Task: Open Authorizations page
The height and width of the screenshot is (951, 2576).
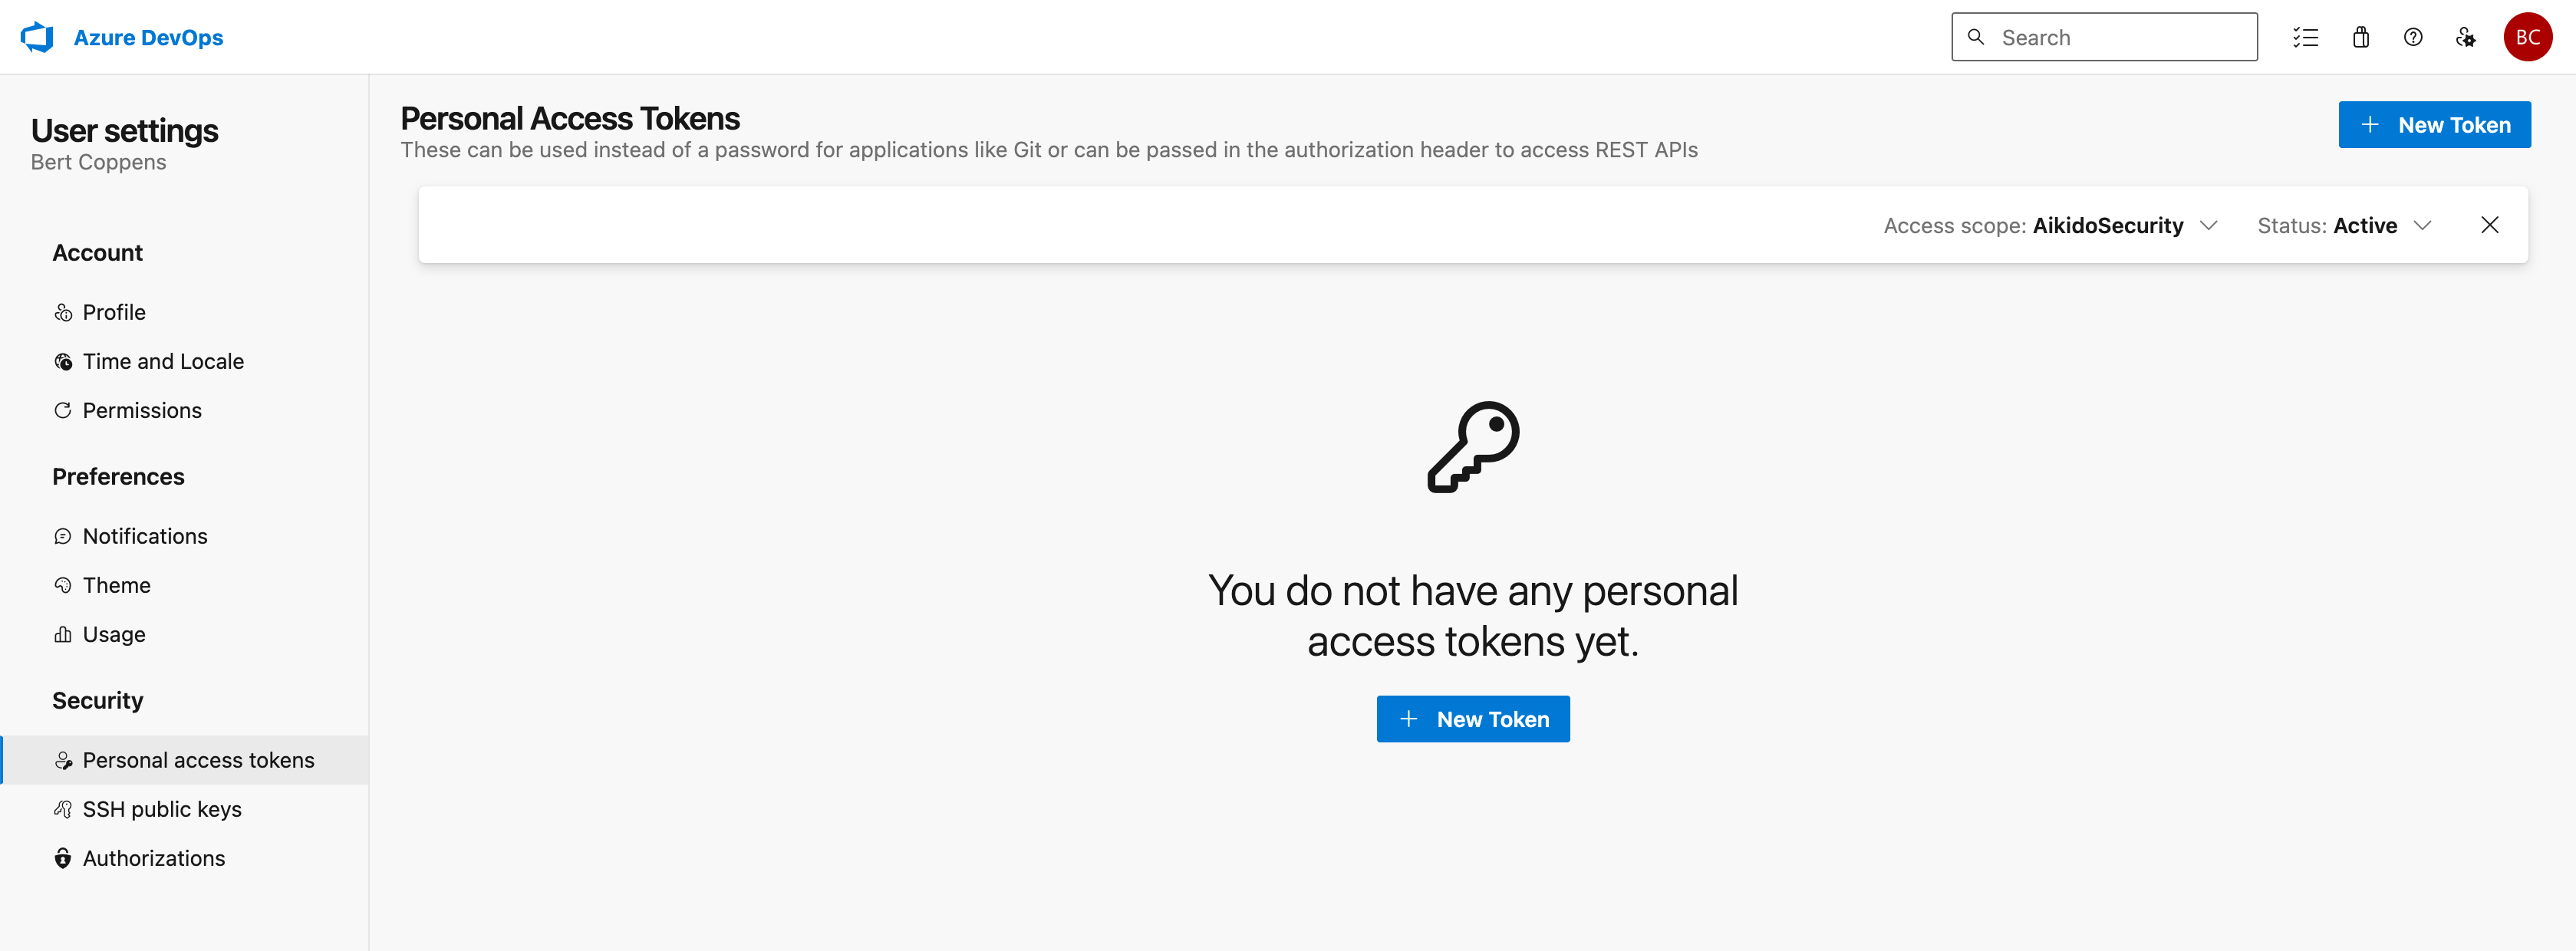Action: (185, 858)
